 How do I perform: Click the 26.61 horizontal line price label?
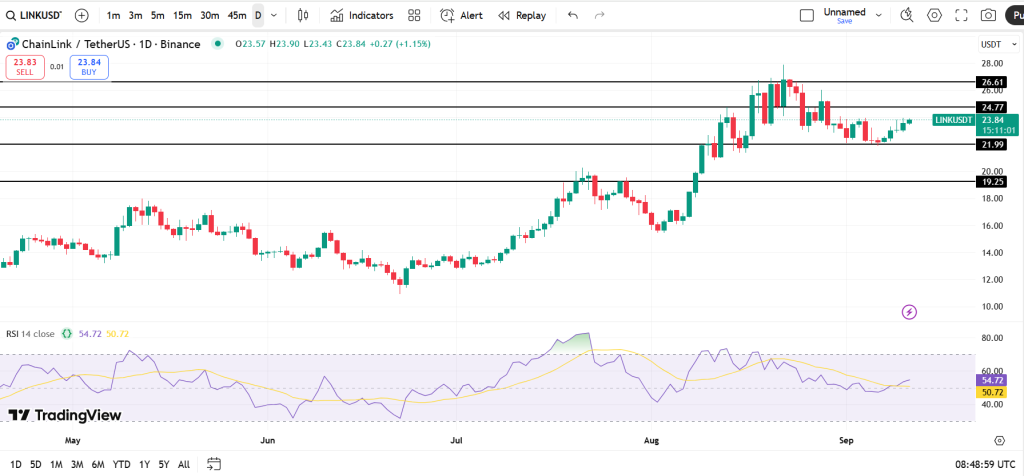pos(990,82)
